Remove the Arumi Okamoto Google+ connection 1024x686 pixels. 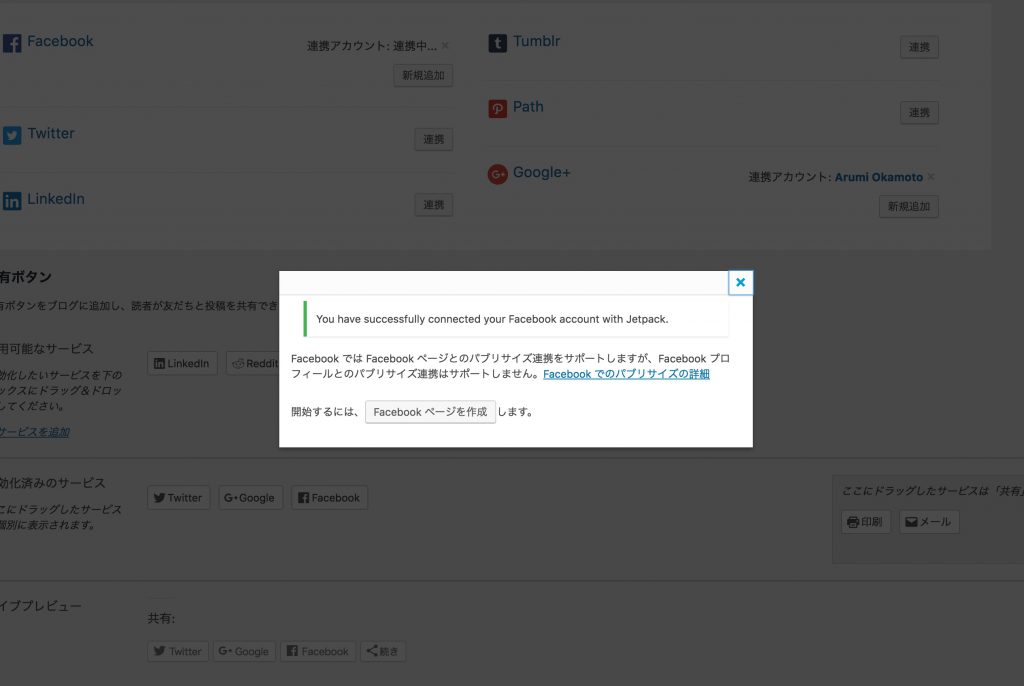click(931, 176)
